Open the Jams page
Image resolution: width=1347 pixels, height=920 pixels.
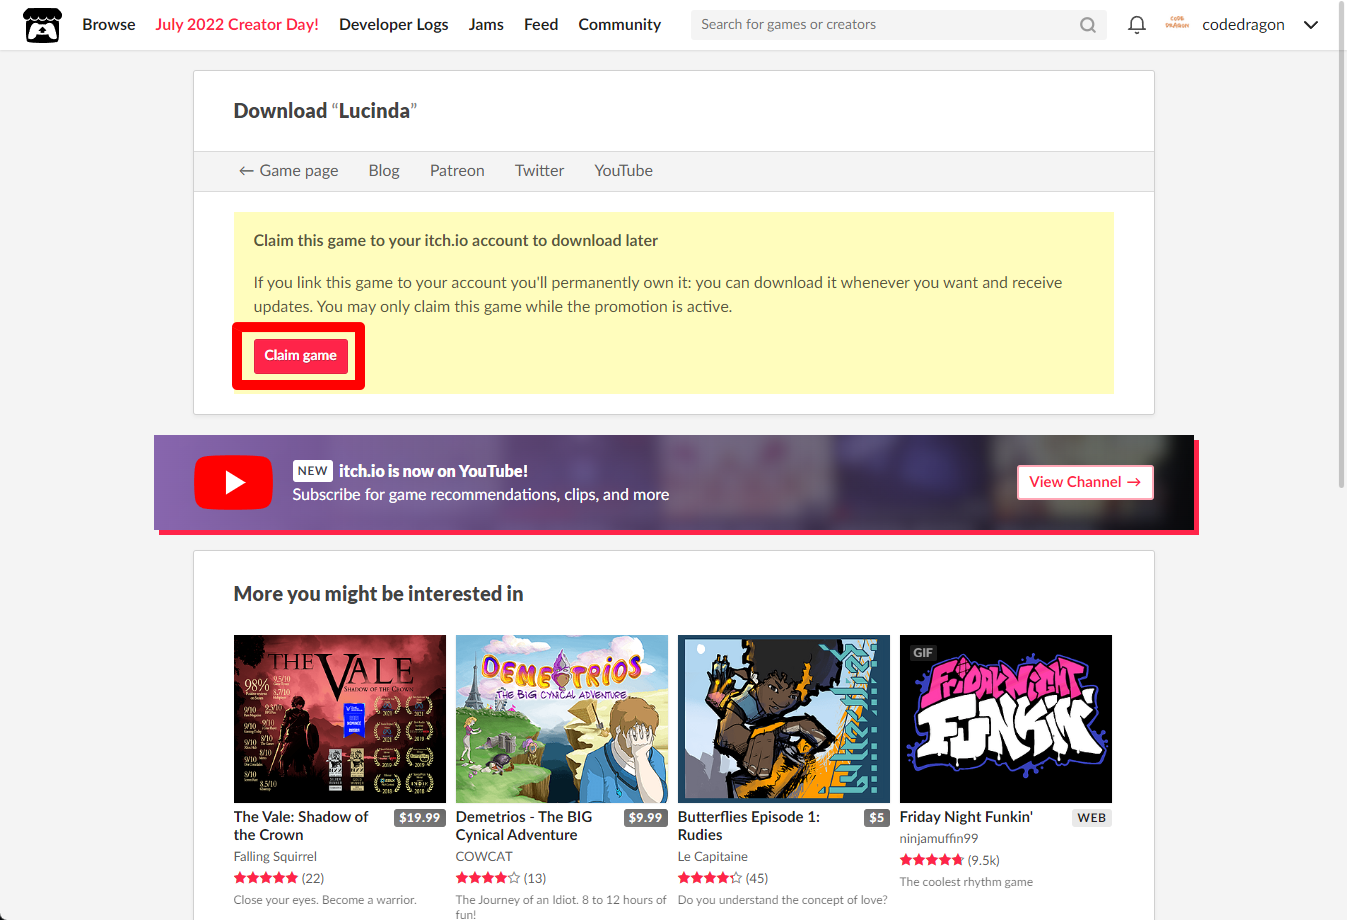486,25
